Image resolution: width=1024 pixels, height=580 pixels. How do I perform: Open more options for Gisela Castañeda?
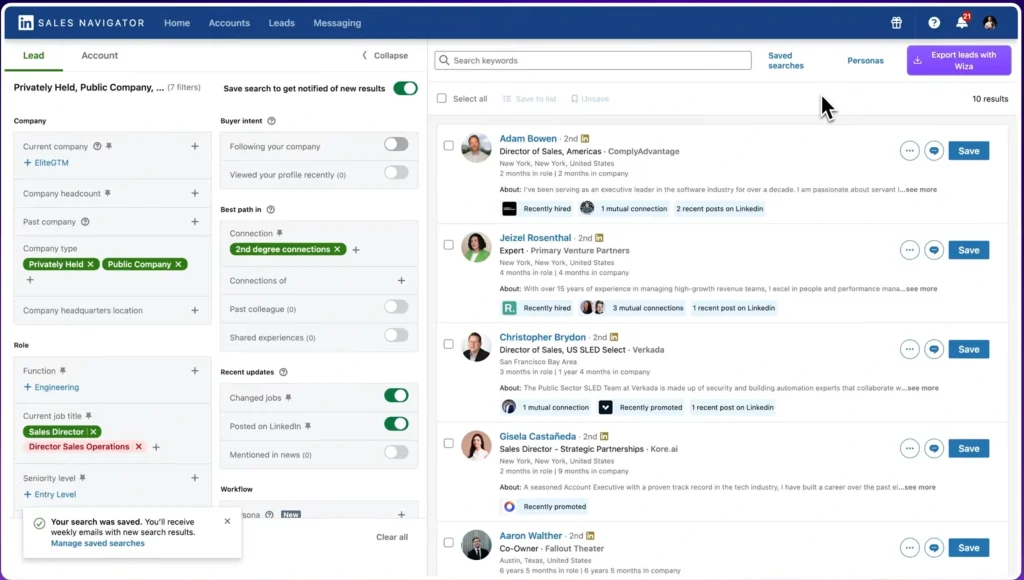click(x=909, y=449)
